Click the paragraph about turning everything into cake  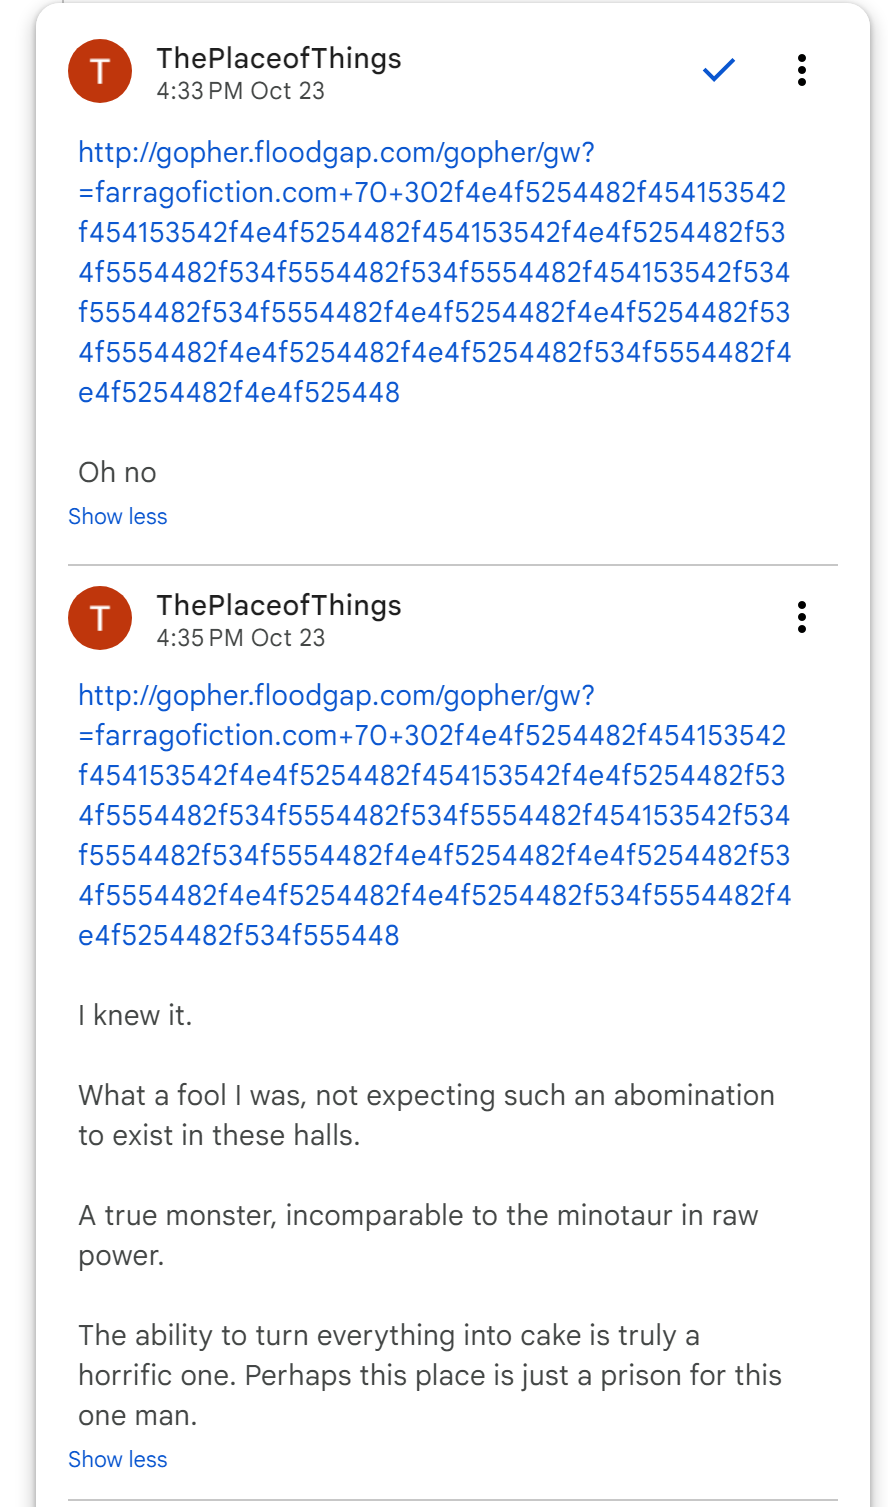pyautogui.click(x=430, y=1375)
